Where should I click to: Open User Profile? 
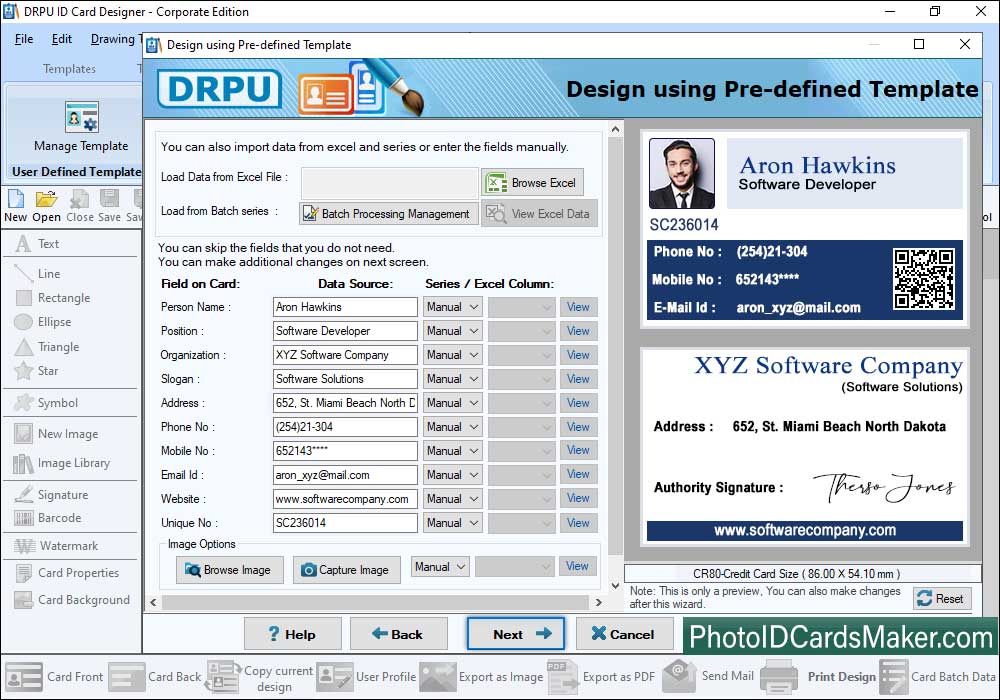(x=367, y=676)
